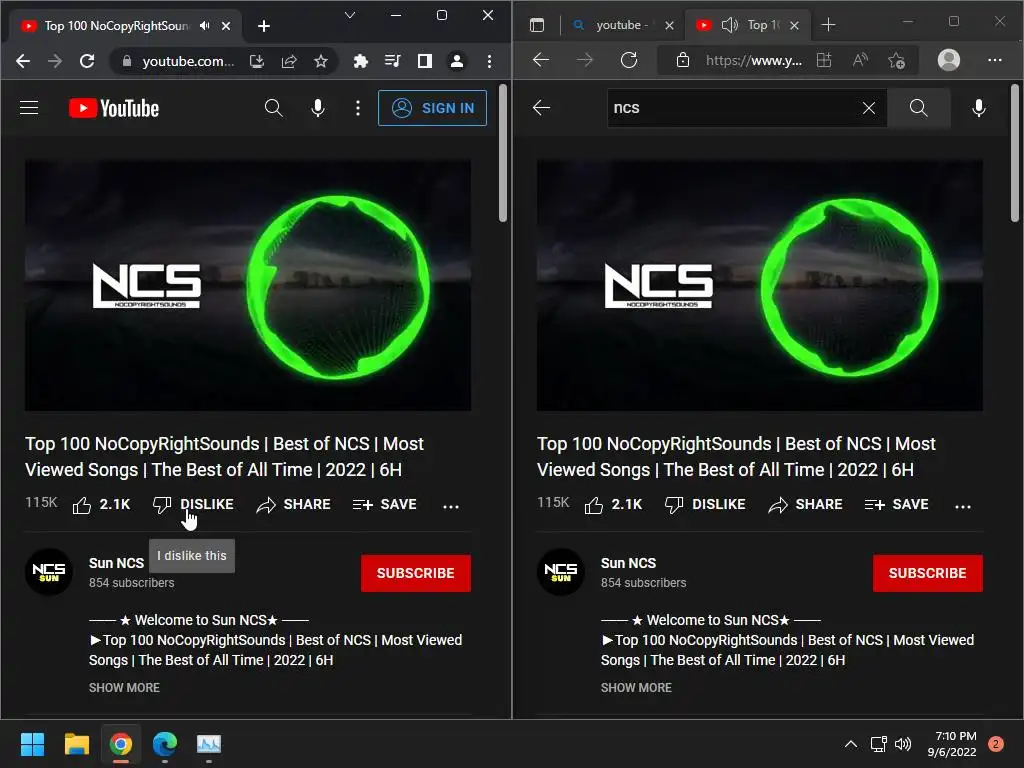Click DISLIKE in Edge window

point(705,505)
